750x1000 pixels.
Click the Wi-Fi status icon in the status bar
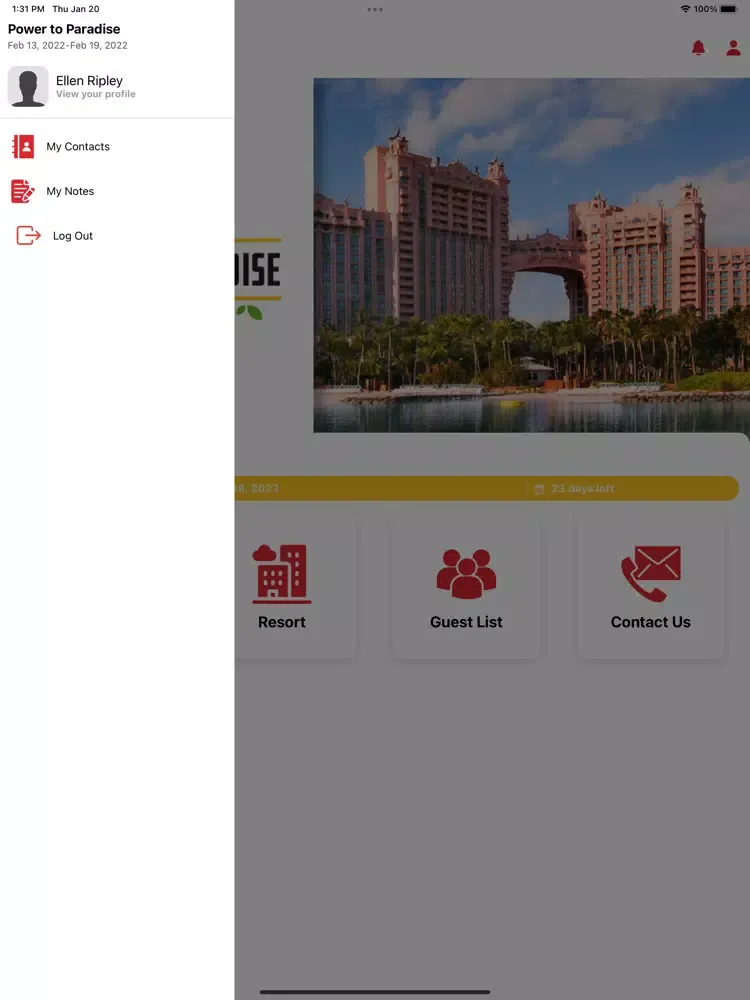[x=685, y=9]
